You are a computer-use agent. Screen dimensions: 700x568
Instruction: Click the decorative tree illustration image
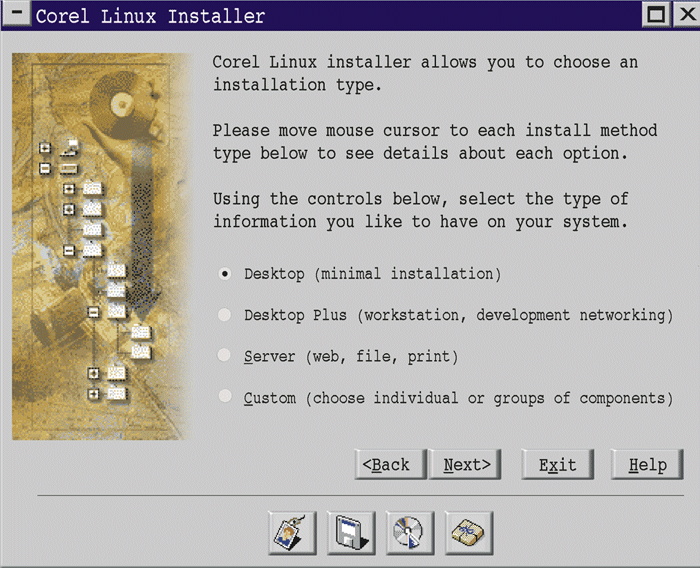pos(102,246)
